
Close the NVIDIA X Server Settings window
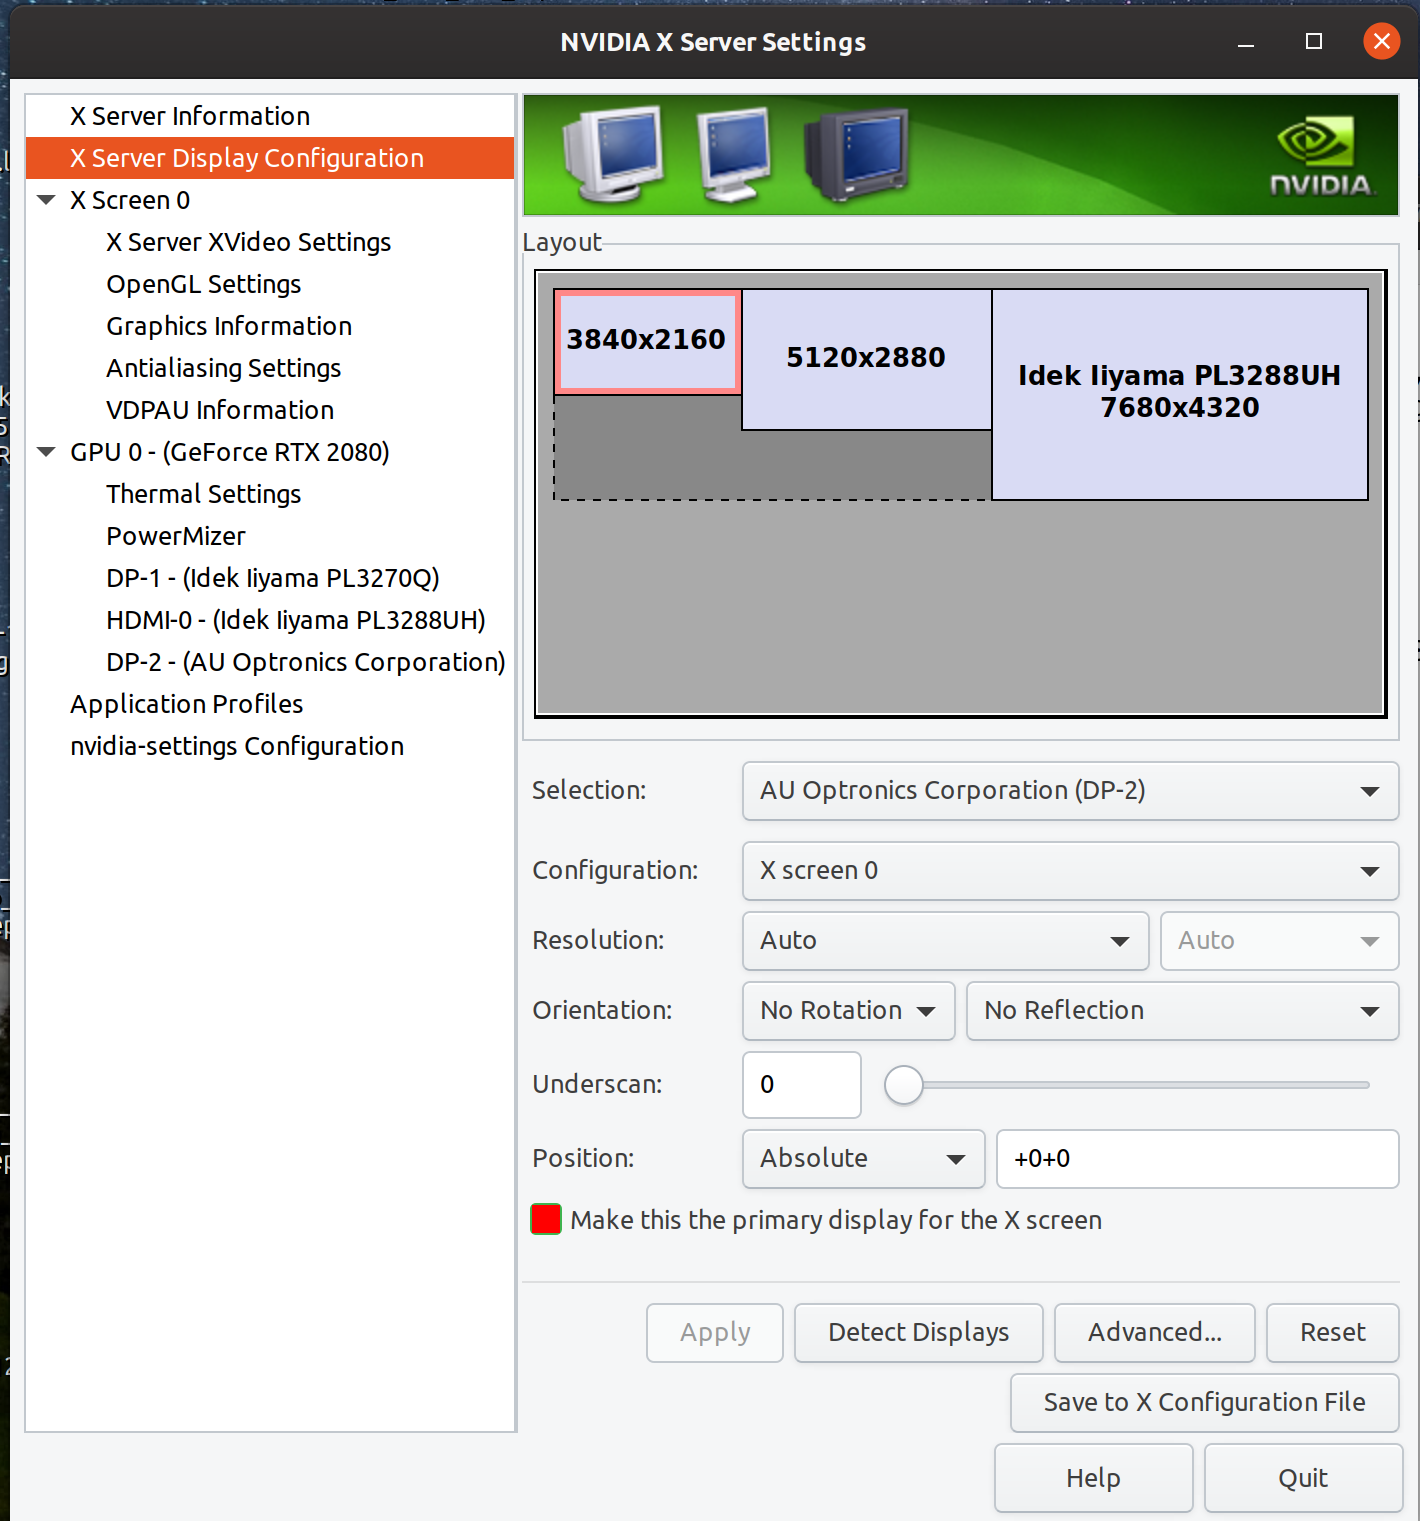1382,42
